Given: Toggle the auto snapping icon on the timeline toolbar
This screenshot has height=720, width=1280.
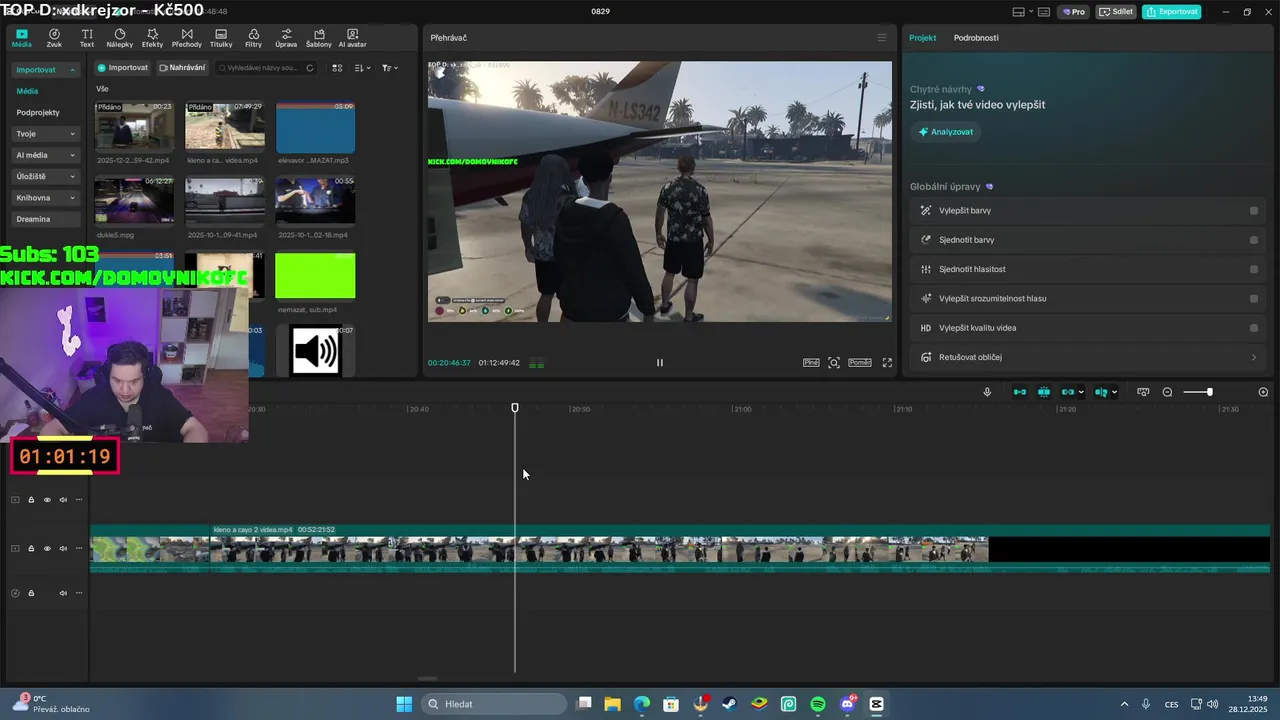Looking at the screenshot, I should (1044, 392).
